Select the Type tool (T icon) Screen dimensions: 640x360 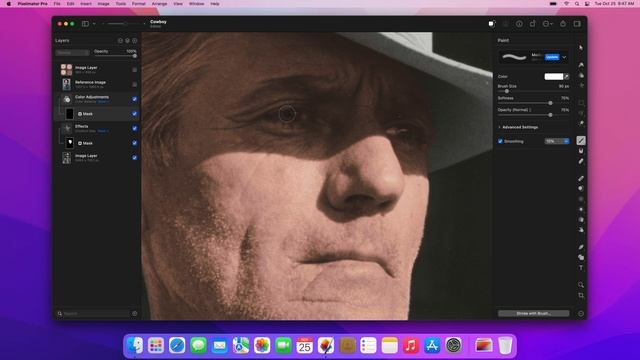point(581,268)
